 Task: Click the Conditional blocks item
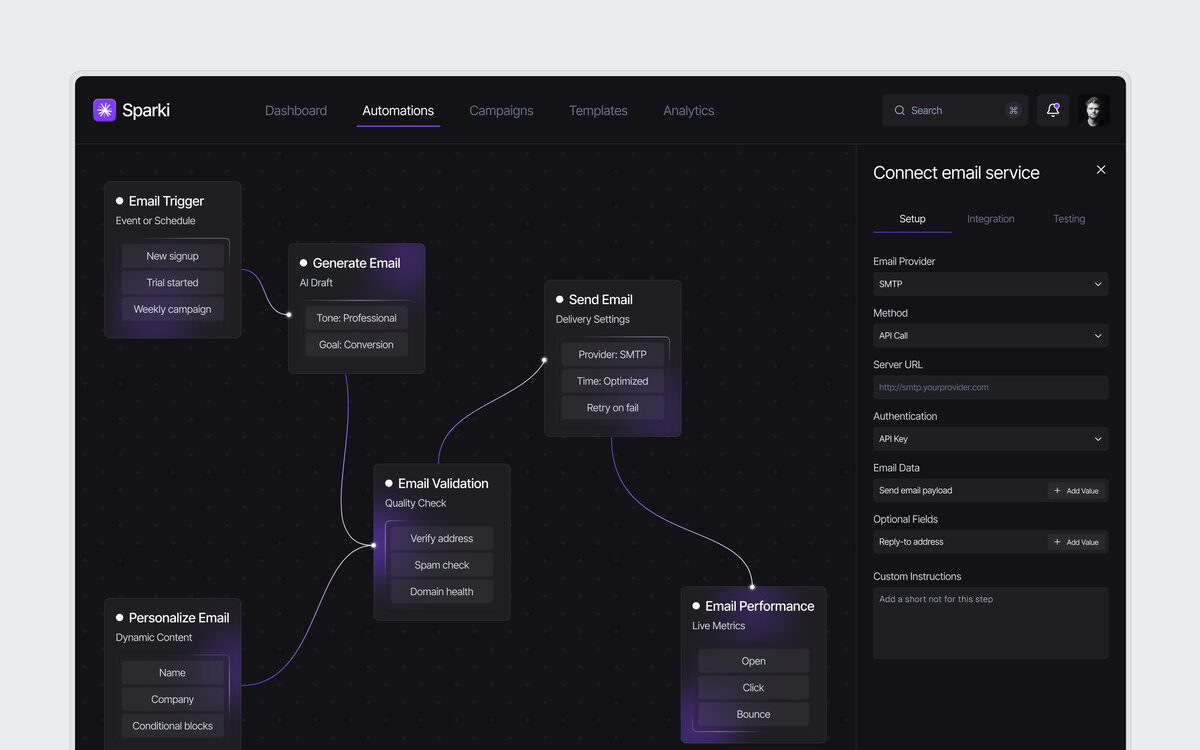[172, 726]
